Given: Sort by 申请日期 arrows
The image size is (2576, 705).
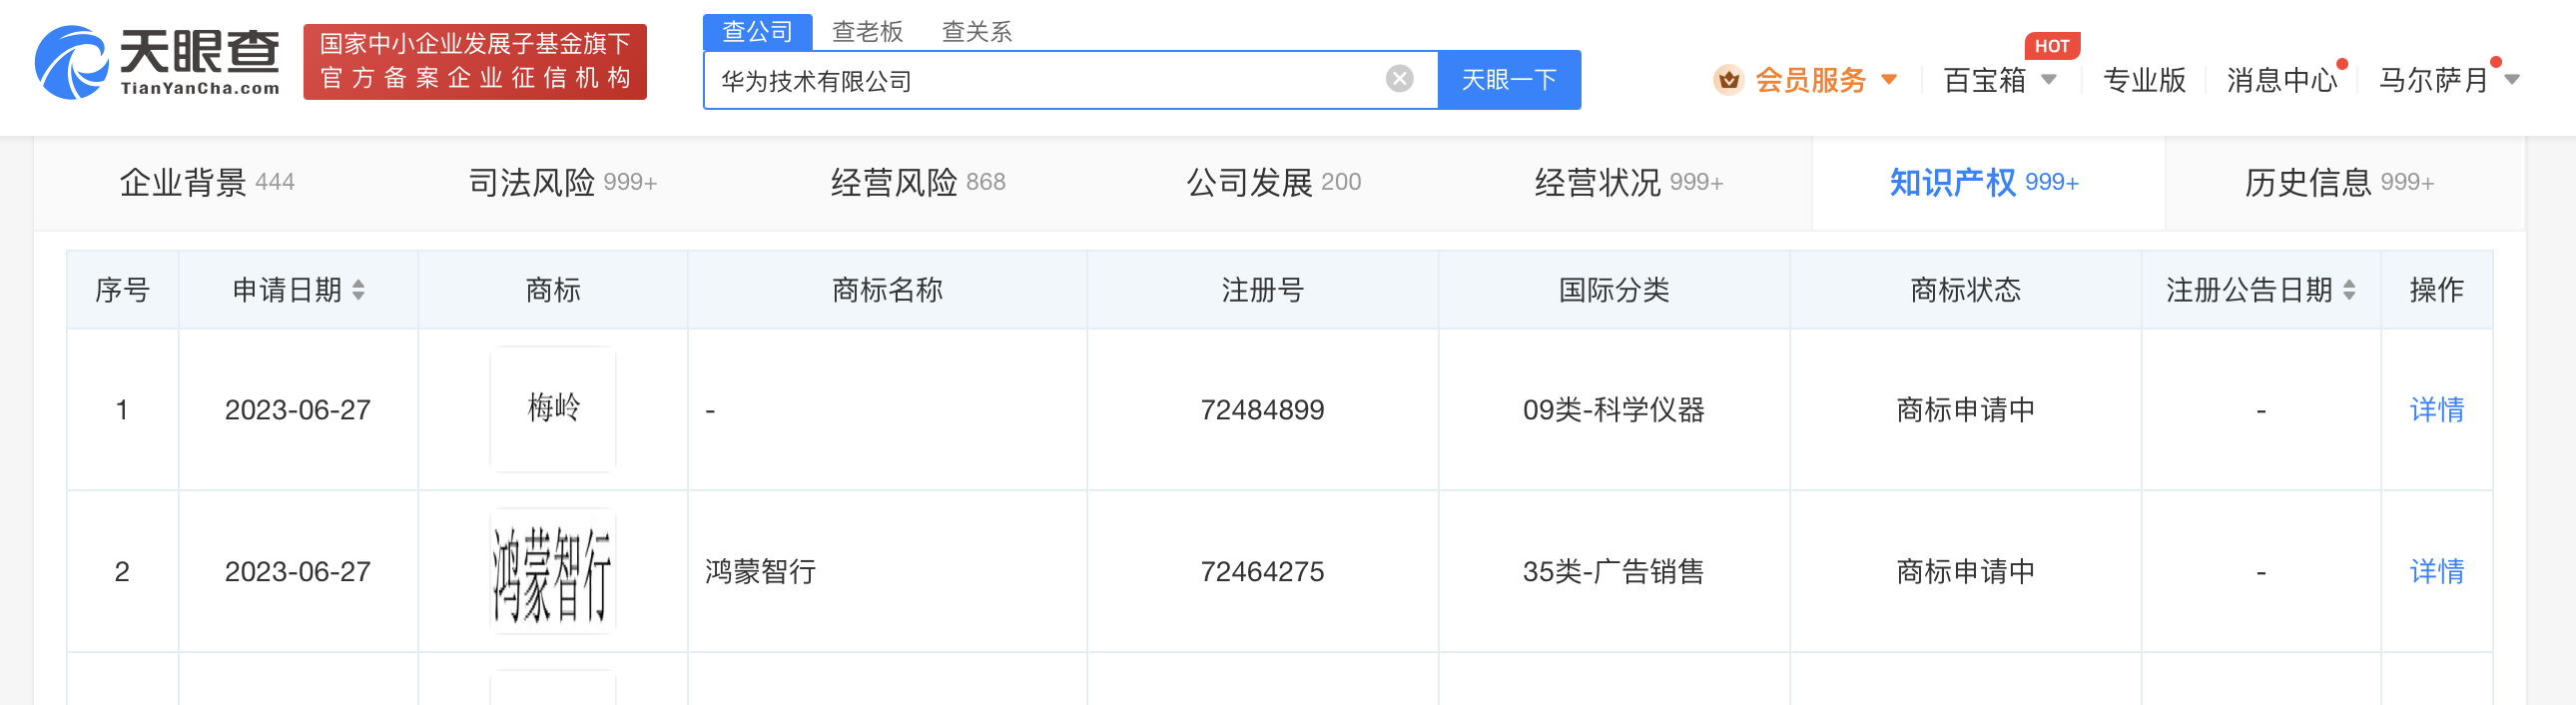Looking at the screenshot, I should click(358, 290).
